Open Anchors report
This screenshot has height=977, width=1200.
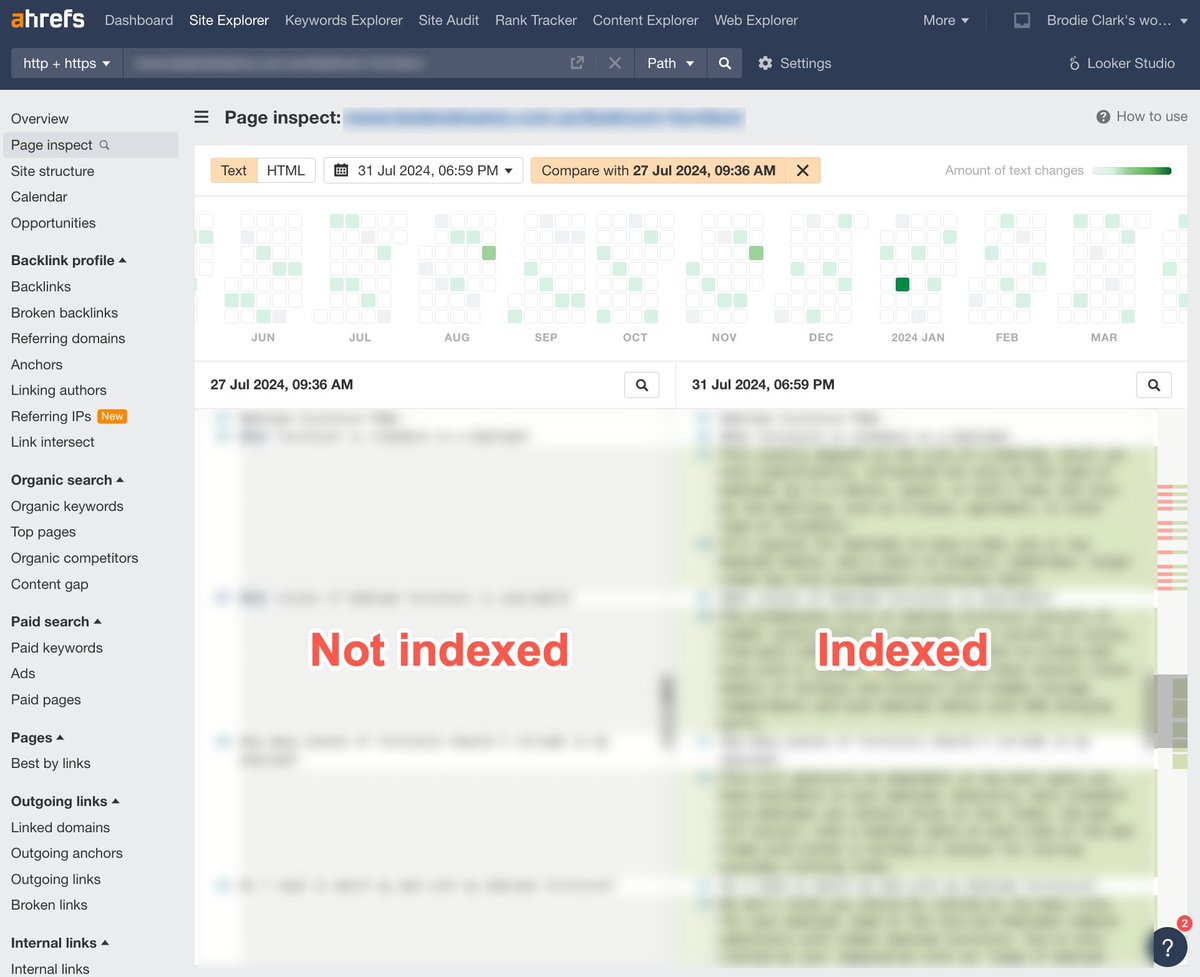37,365
